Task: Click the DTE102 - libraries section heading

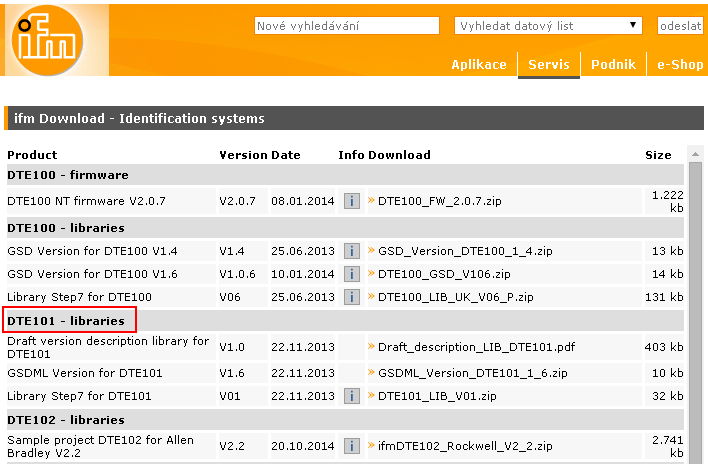Action: [66, 420]
